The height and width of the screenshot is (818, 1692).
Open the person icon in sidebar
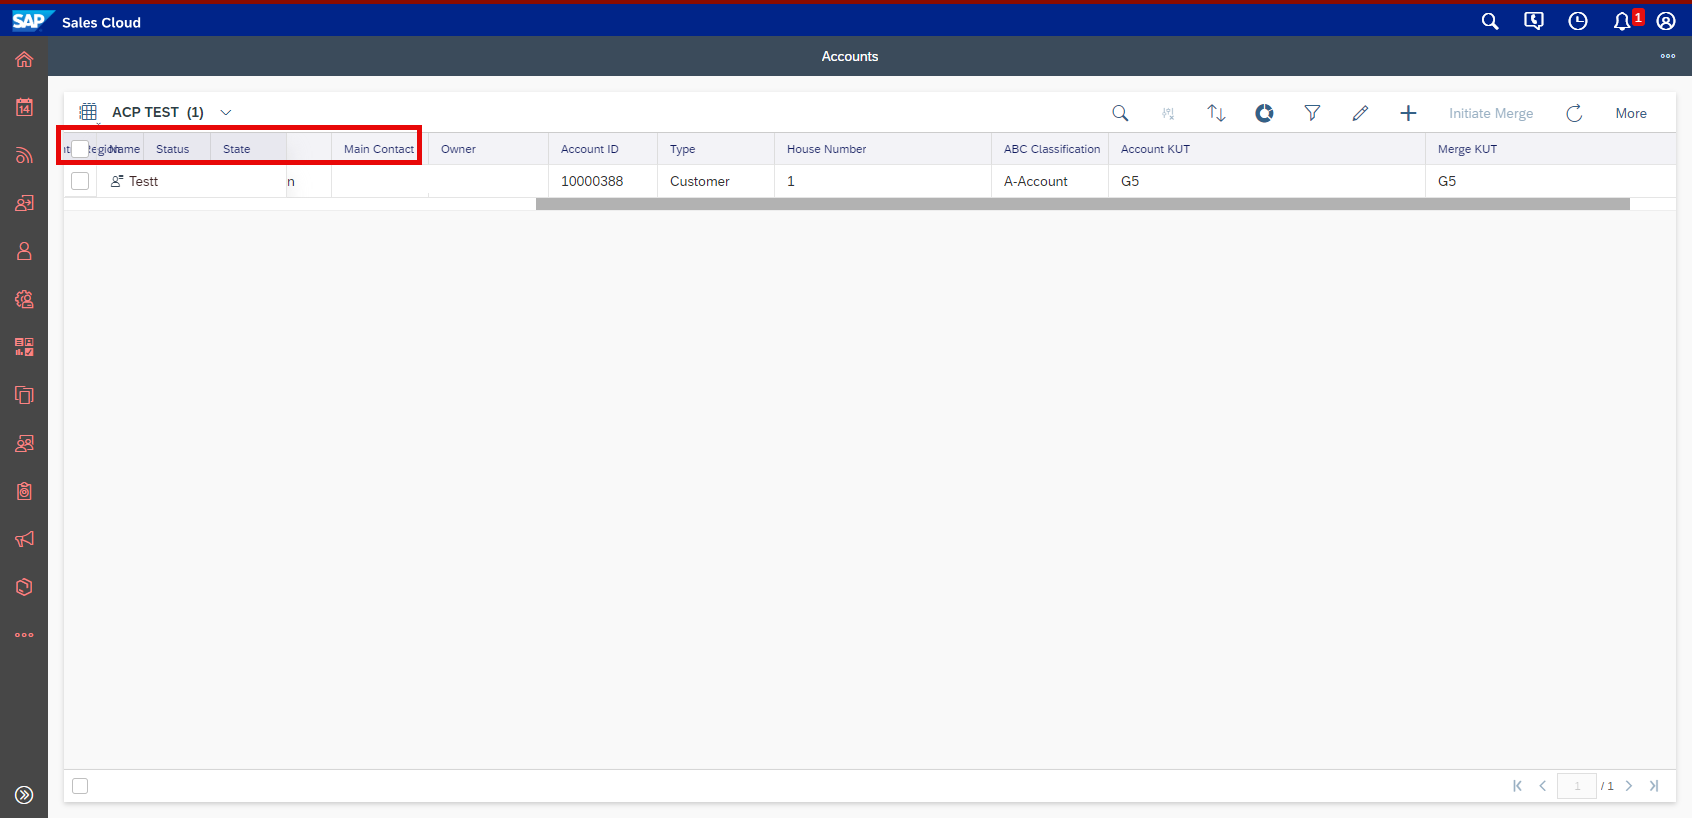point(24,251)
